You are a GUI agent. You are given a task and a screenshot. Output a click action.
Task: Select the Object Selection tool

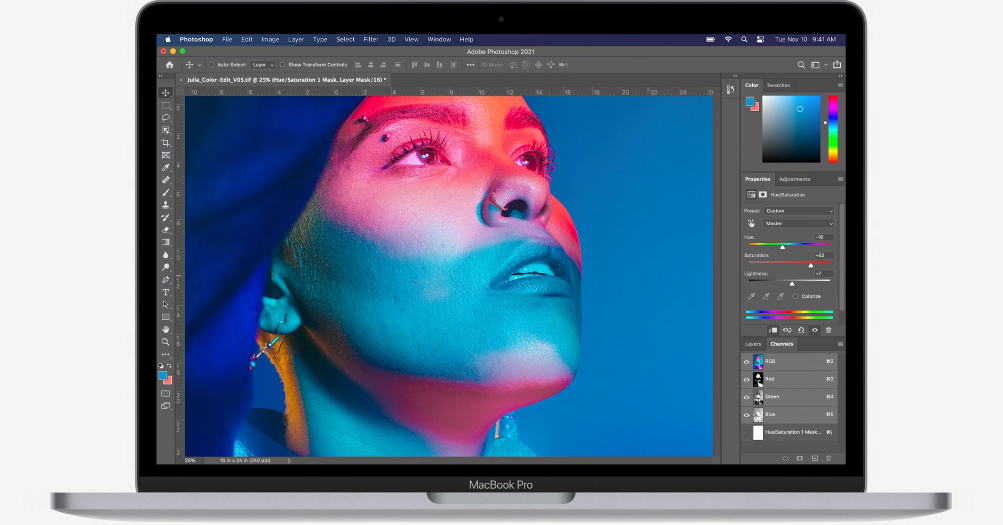pos(166,130)
